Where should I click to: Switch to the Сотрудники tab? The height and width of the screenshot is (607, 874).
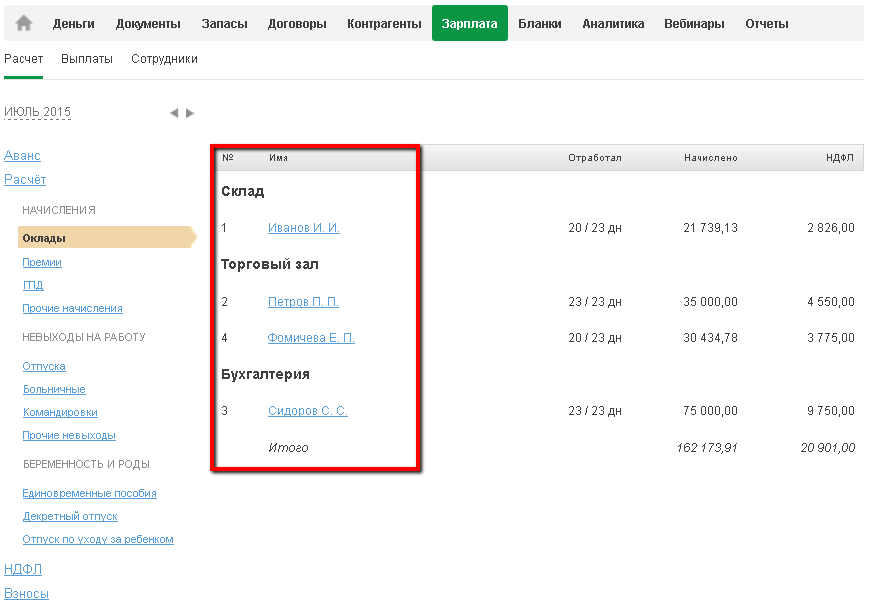click(164, 59)
